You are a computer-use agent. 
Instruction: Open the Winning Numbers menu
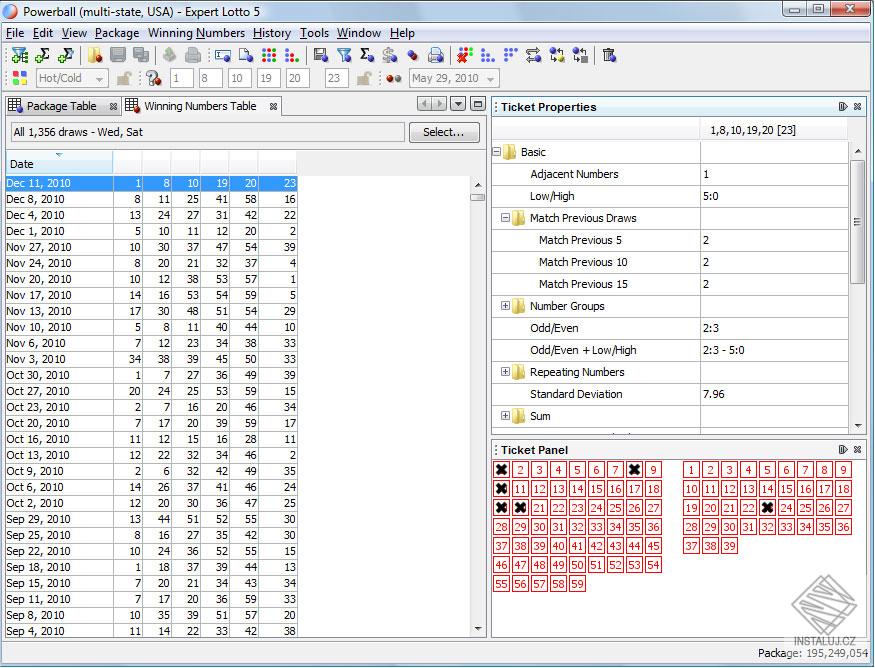[x=196, y=33]
